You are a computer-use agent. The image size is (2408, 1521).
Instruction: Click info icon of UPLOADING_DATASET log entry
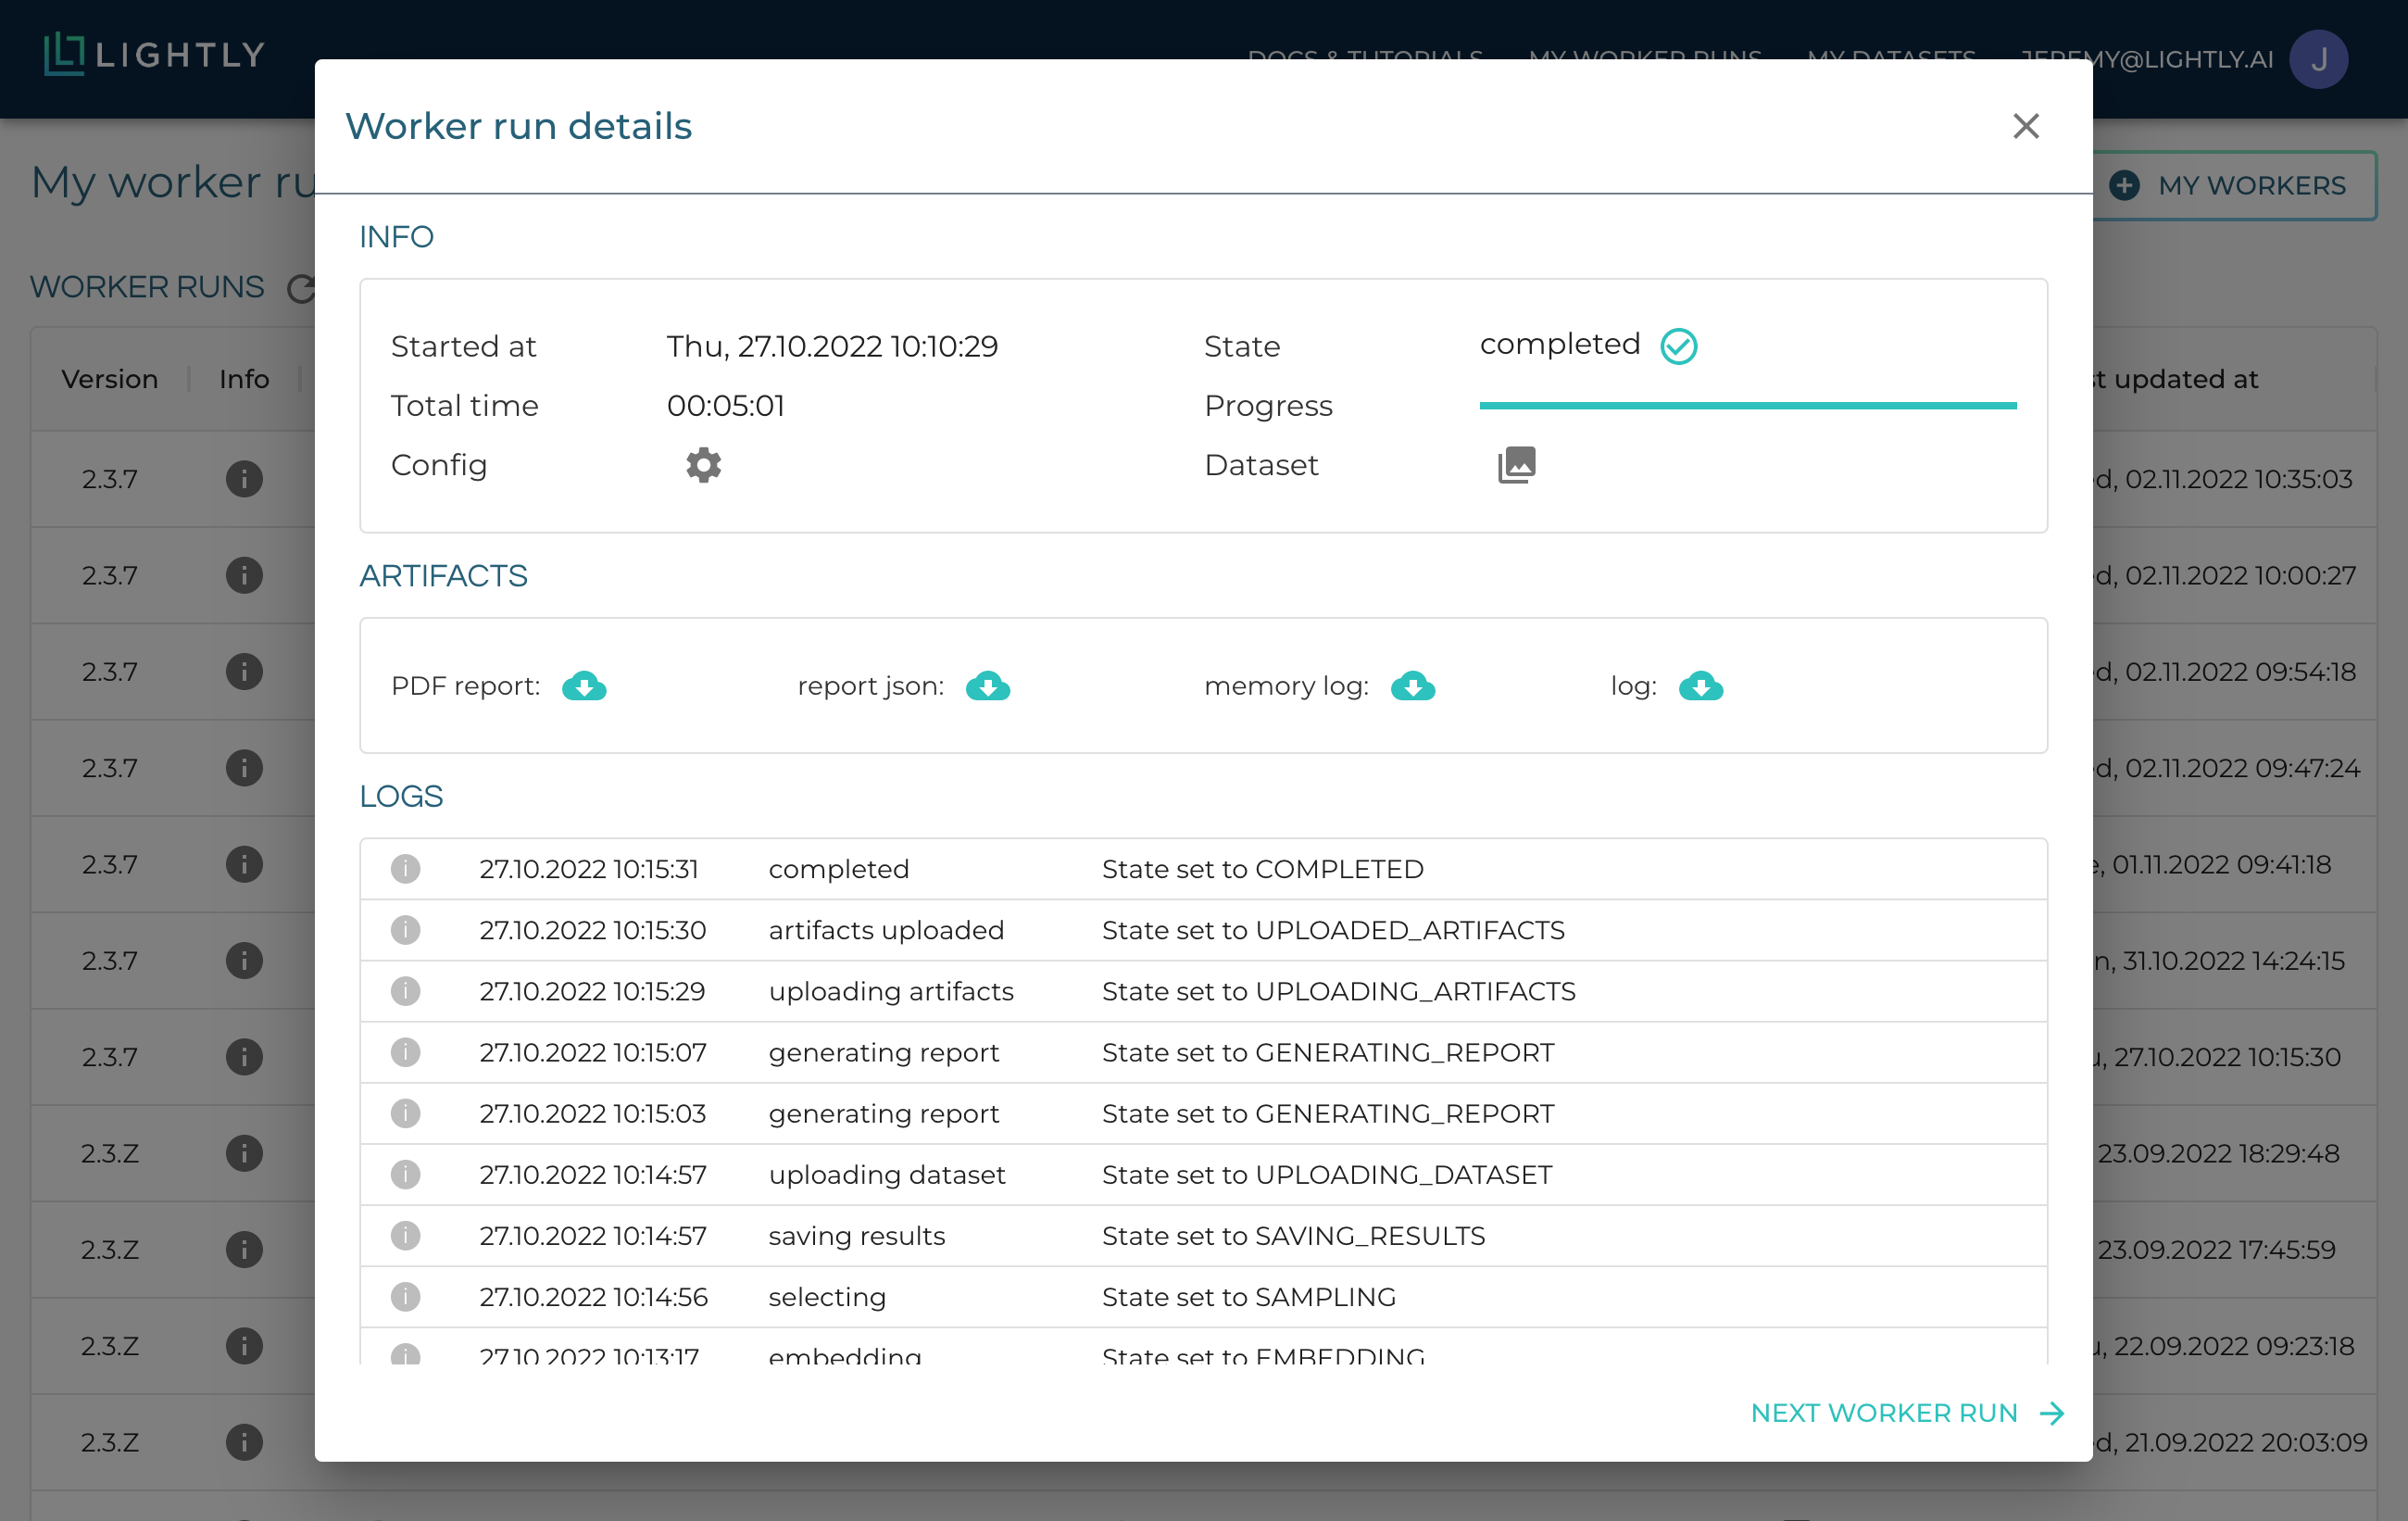405,1174
